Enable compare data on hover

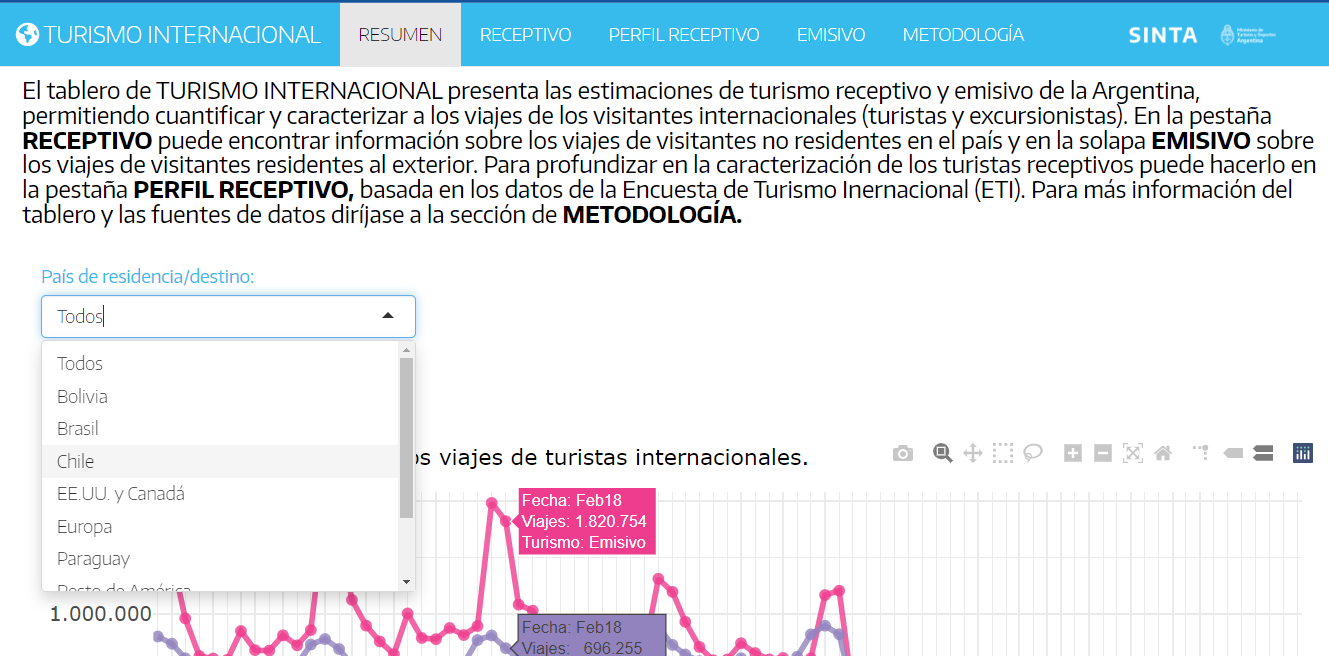click(x=1263, y=453)
